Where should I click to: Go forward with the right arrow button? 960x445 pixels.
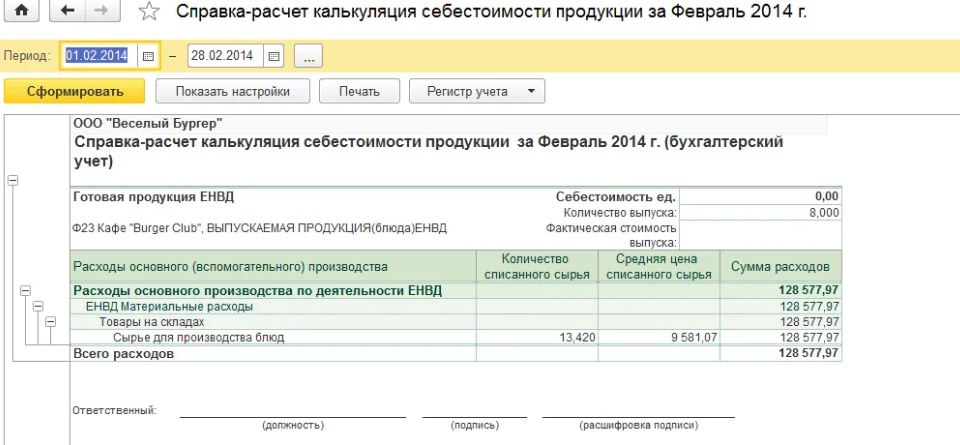pos(103,12)
